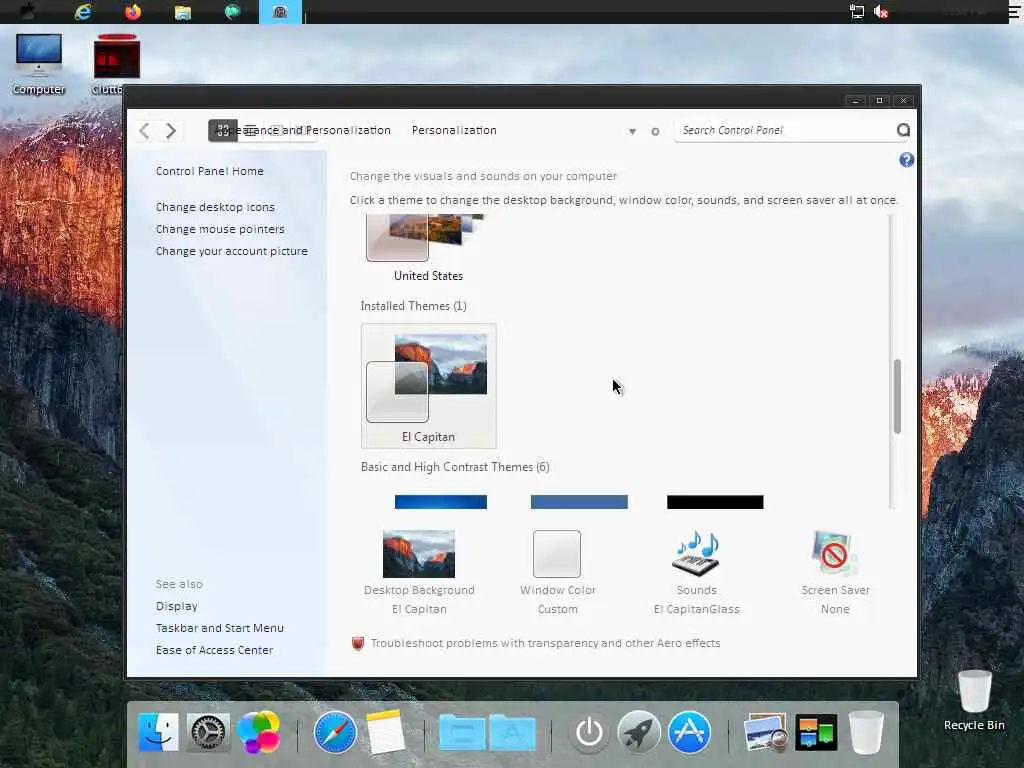Open Desktop Background settings
The width and height of the screenshot is (1024, 768).
pyautogui.click(x=419, y=573)
